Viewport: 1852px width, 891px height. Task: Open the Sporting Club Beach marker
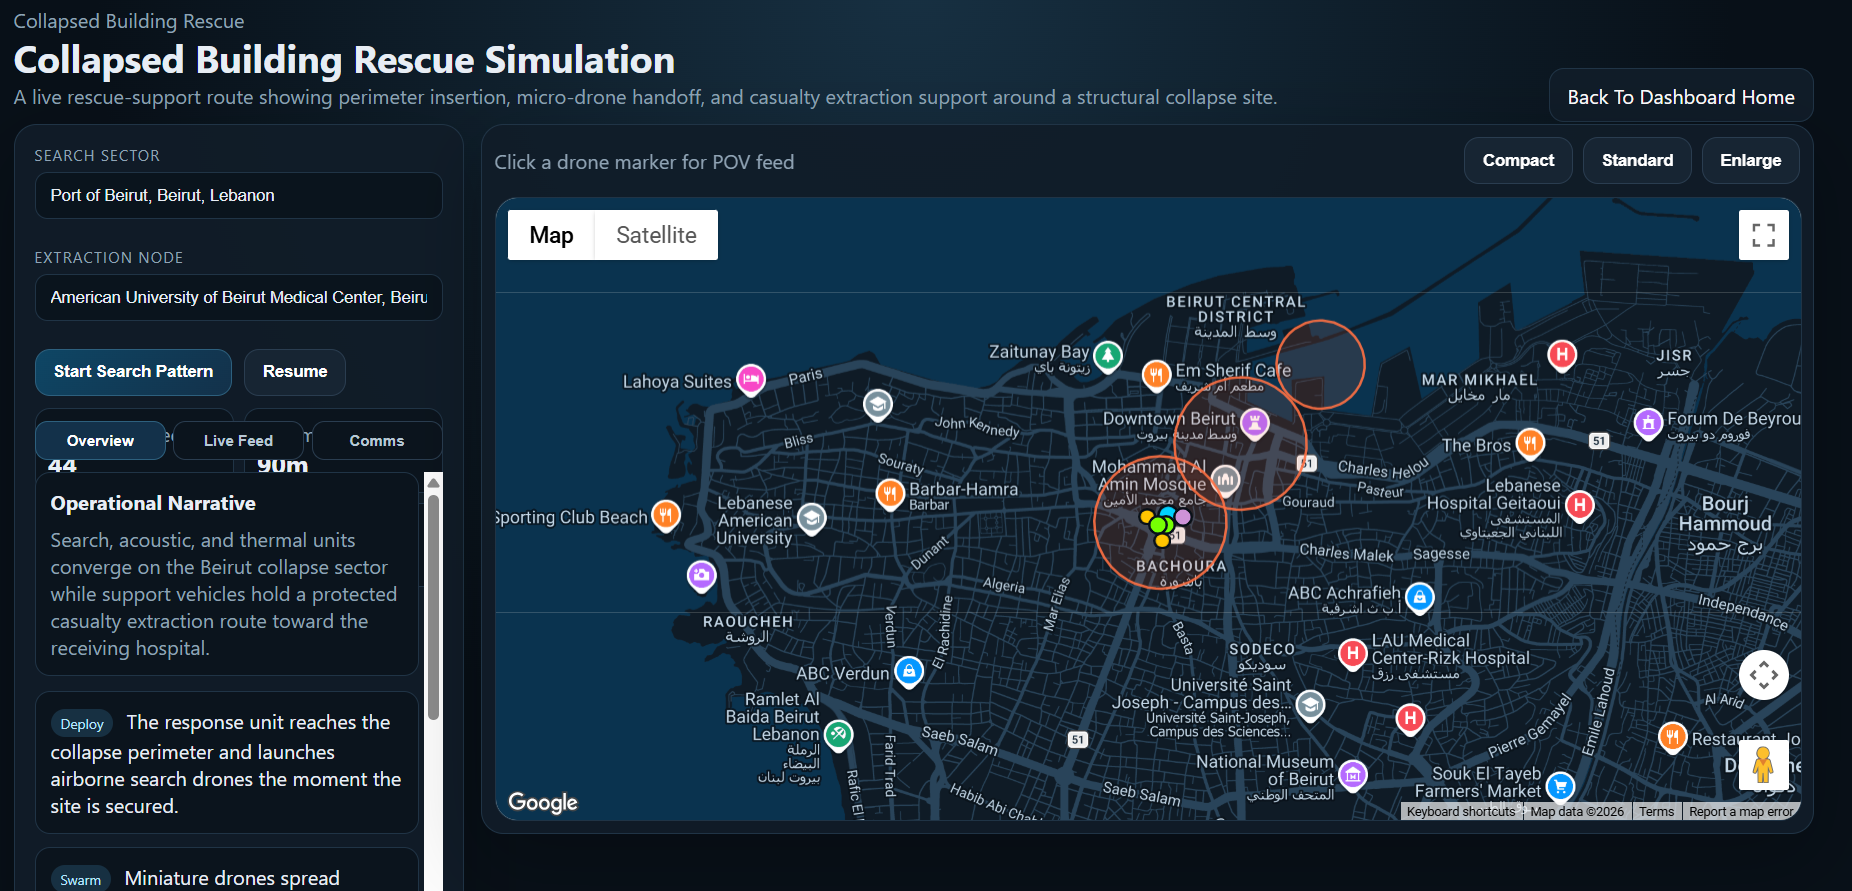point(666,514)
